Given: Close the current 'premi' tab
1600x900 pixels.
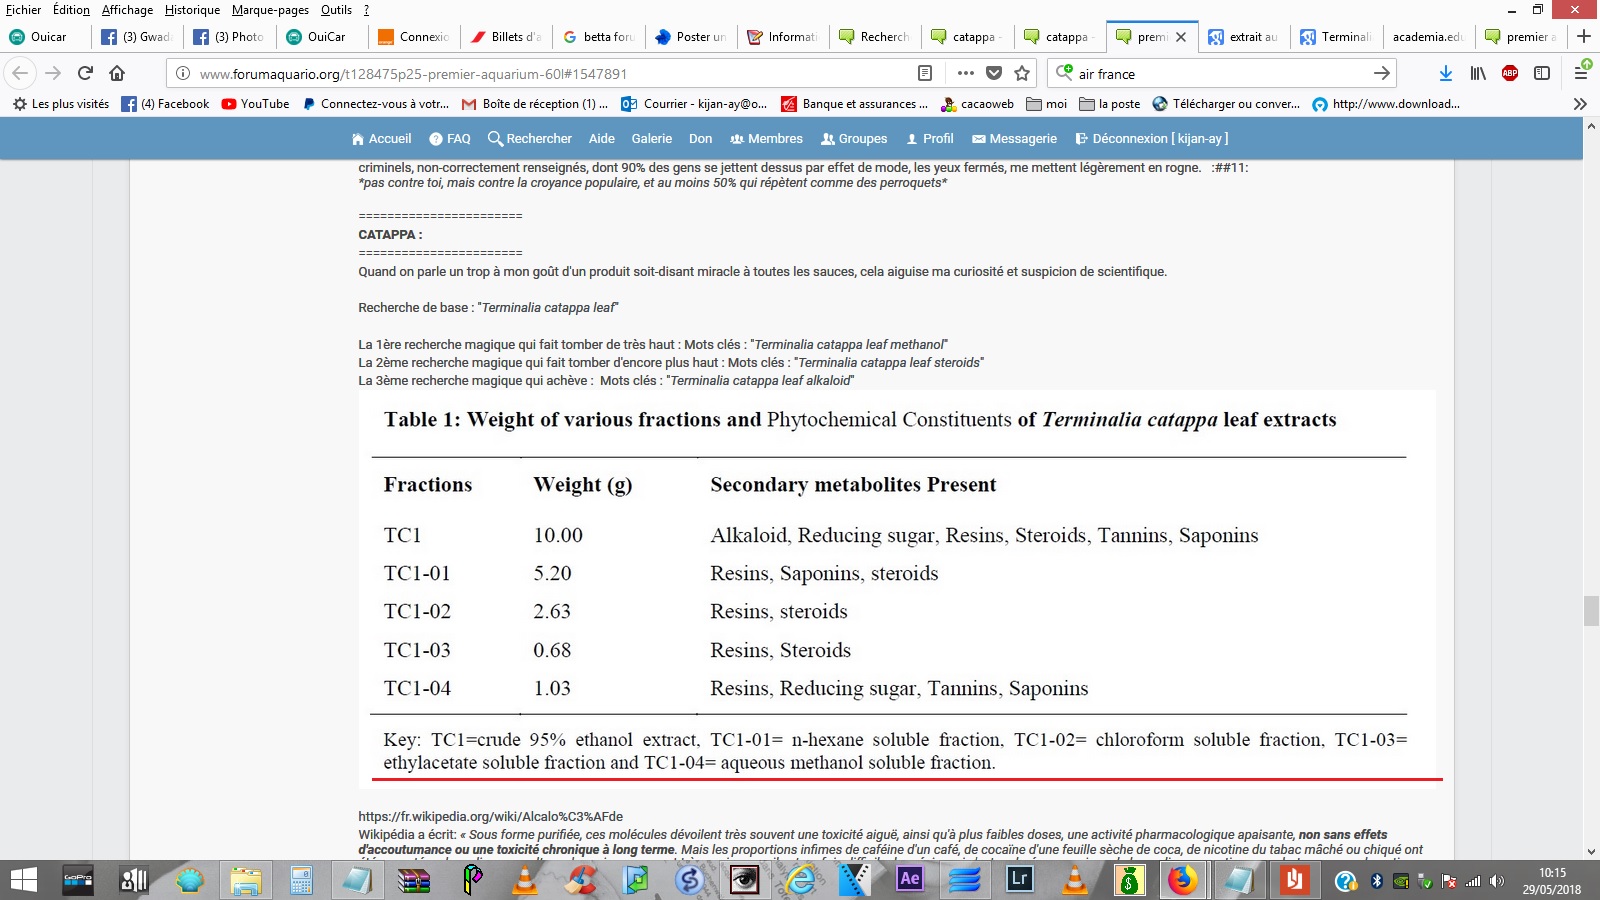Looking at the screenshot, I should tap(1181, 37).
